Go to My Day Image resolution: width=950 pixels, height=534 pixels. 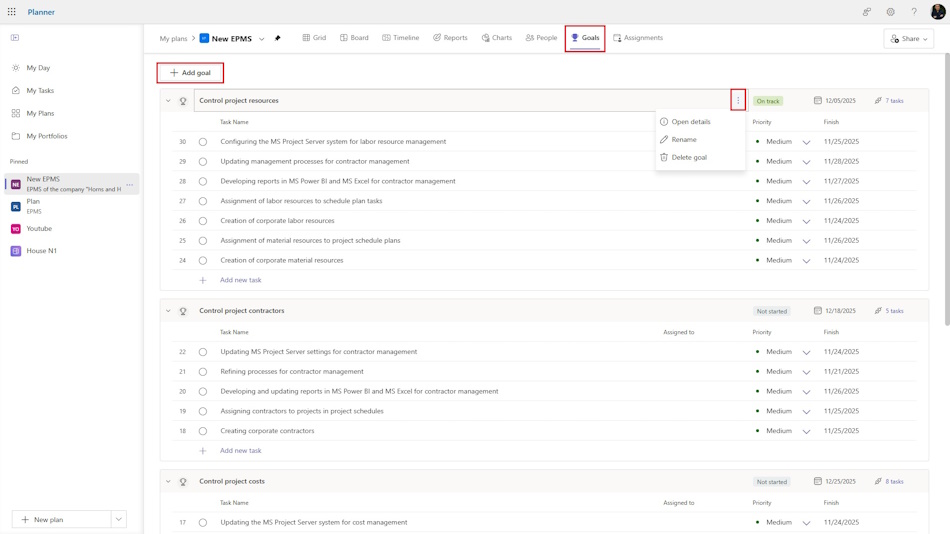click(38, 68)
